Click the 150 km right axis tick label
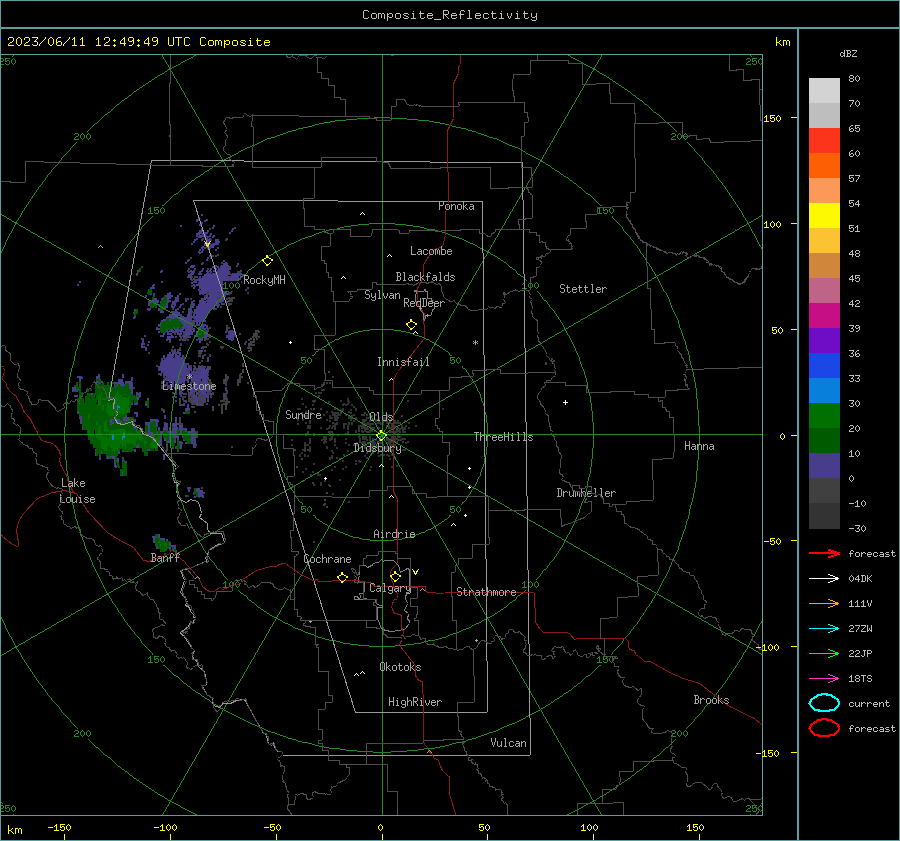Viewport: 900px width, 841px height. point(772,118)
